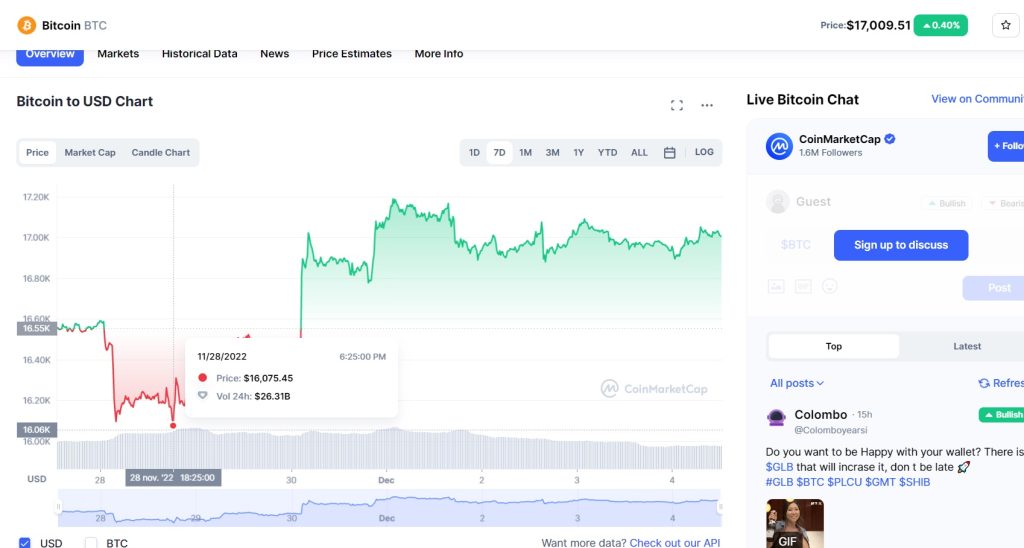1024x548 pixels.
Task: Click the Bitcoin logo icon
Action: click(27, 25)
